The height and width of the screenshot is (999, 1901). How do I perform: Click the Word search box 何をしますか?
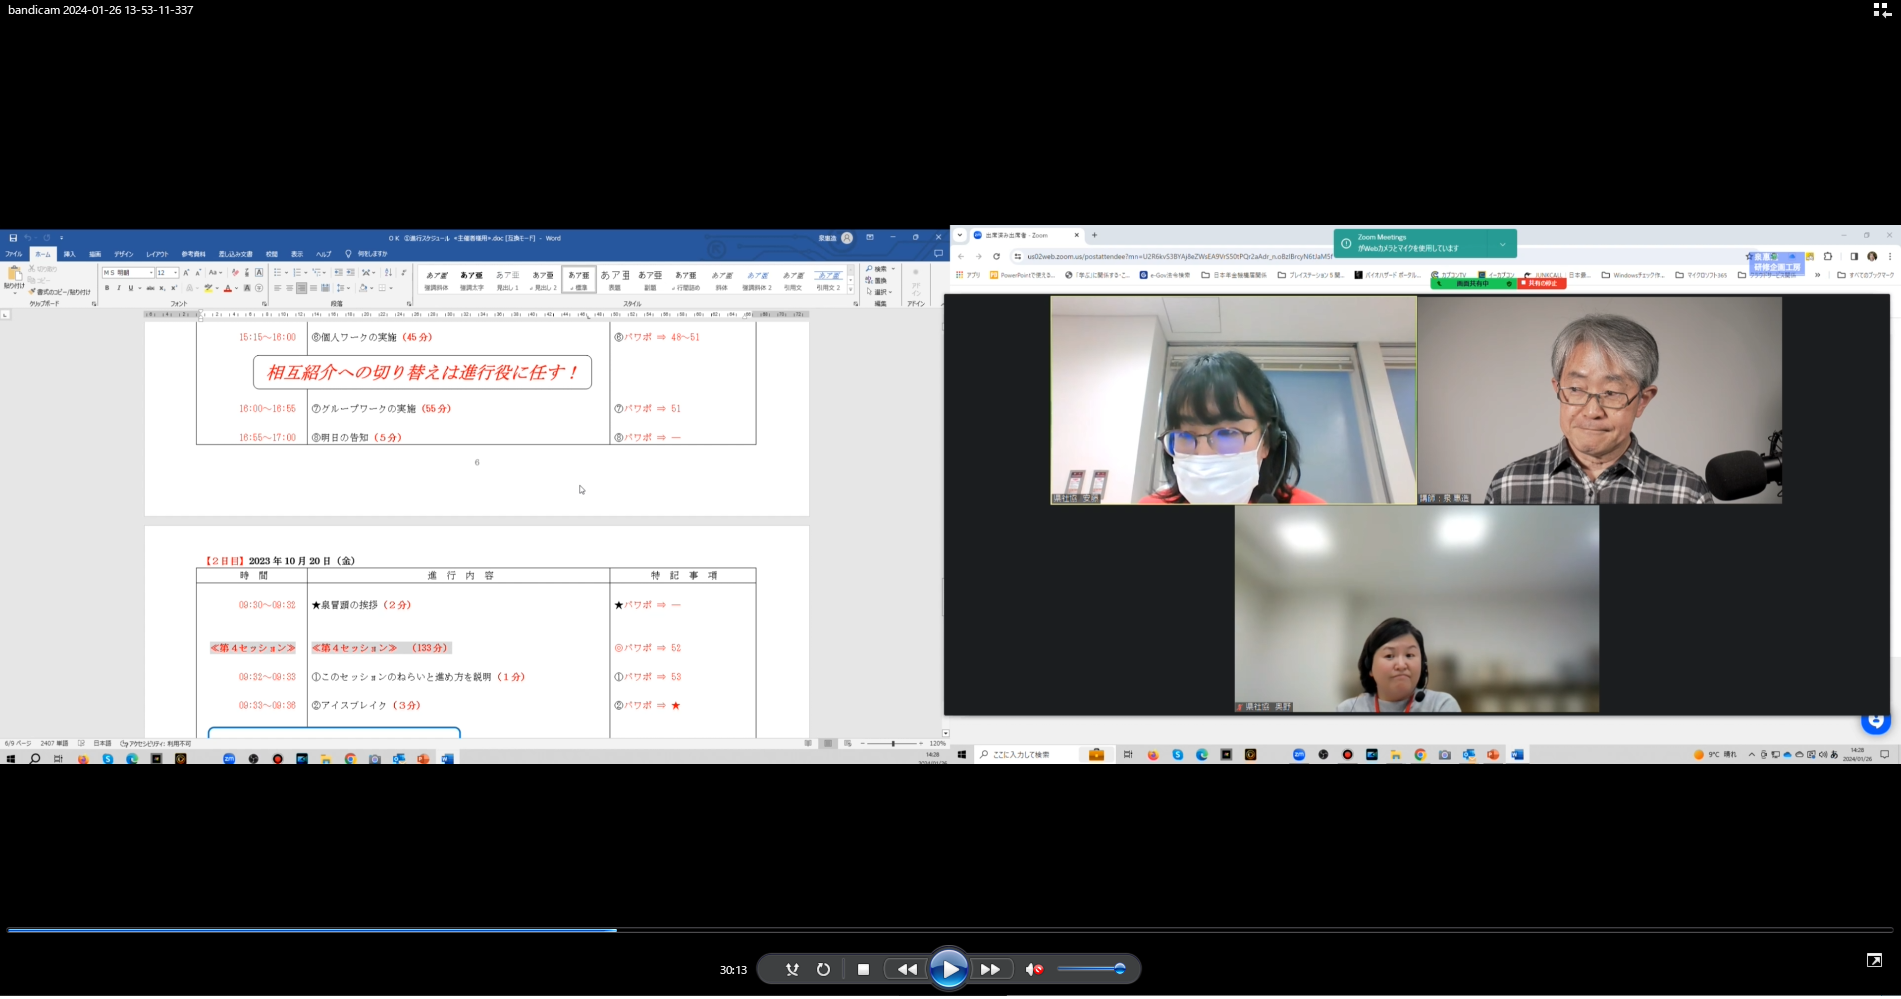(367, 254)
